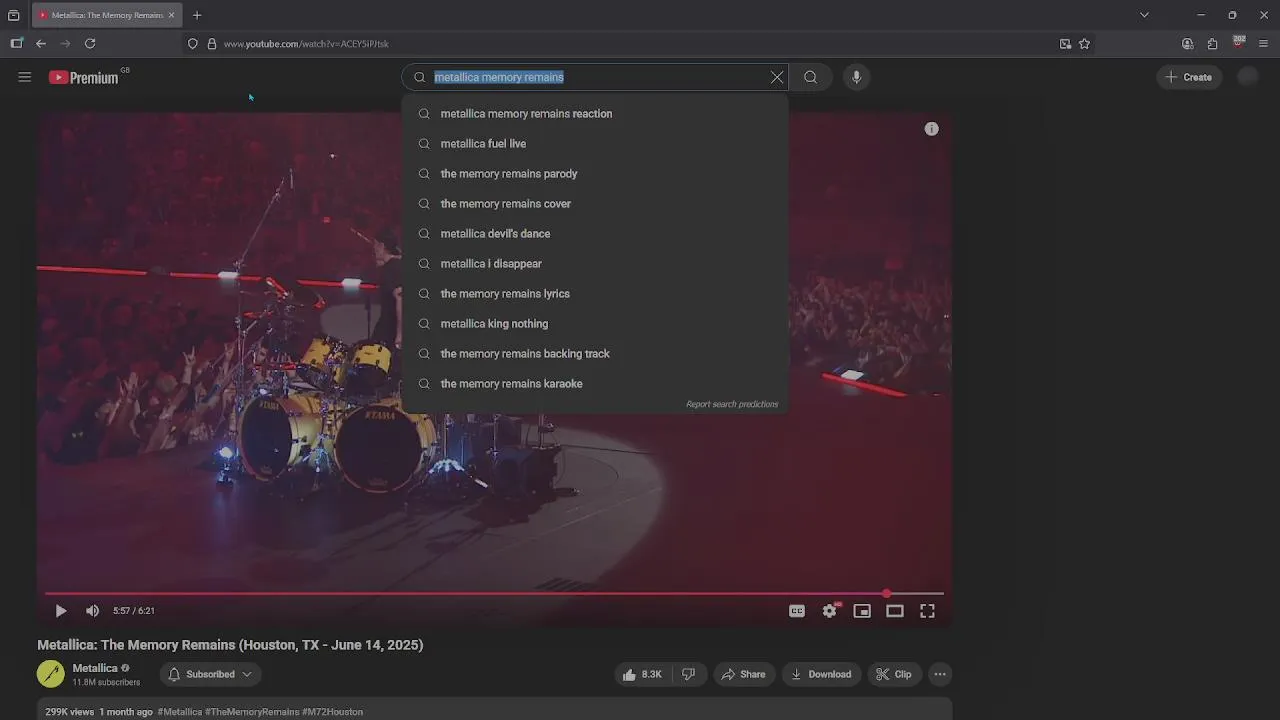
Task: Select suggestion 'the memory remains parody'
Action: pos(595,174)
